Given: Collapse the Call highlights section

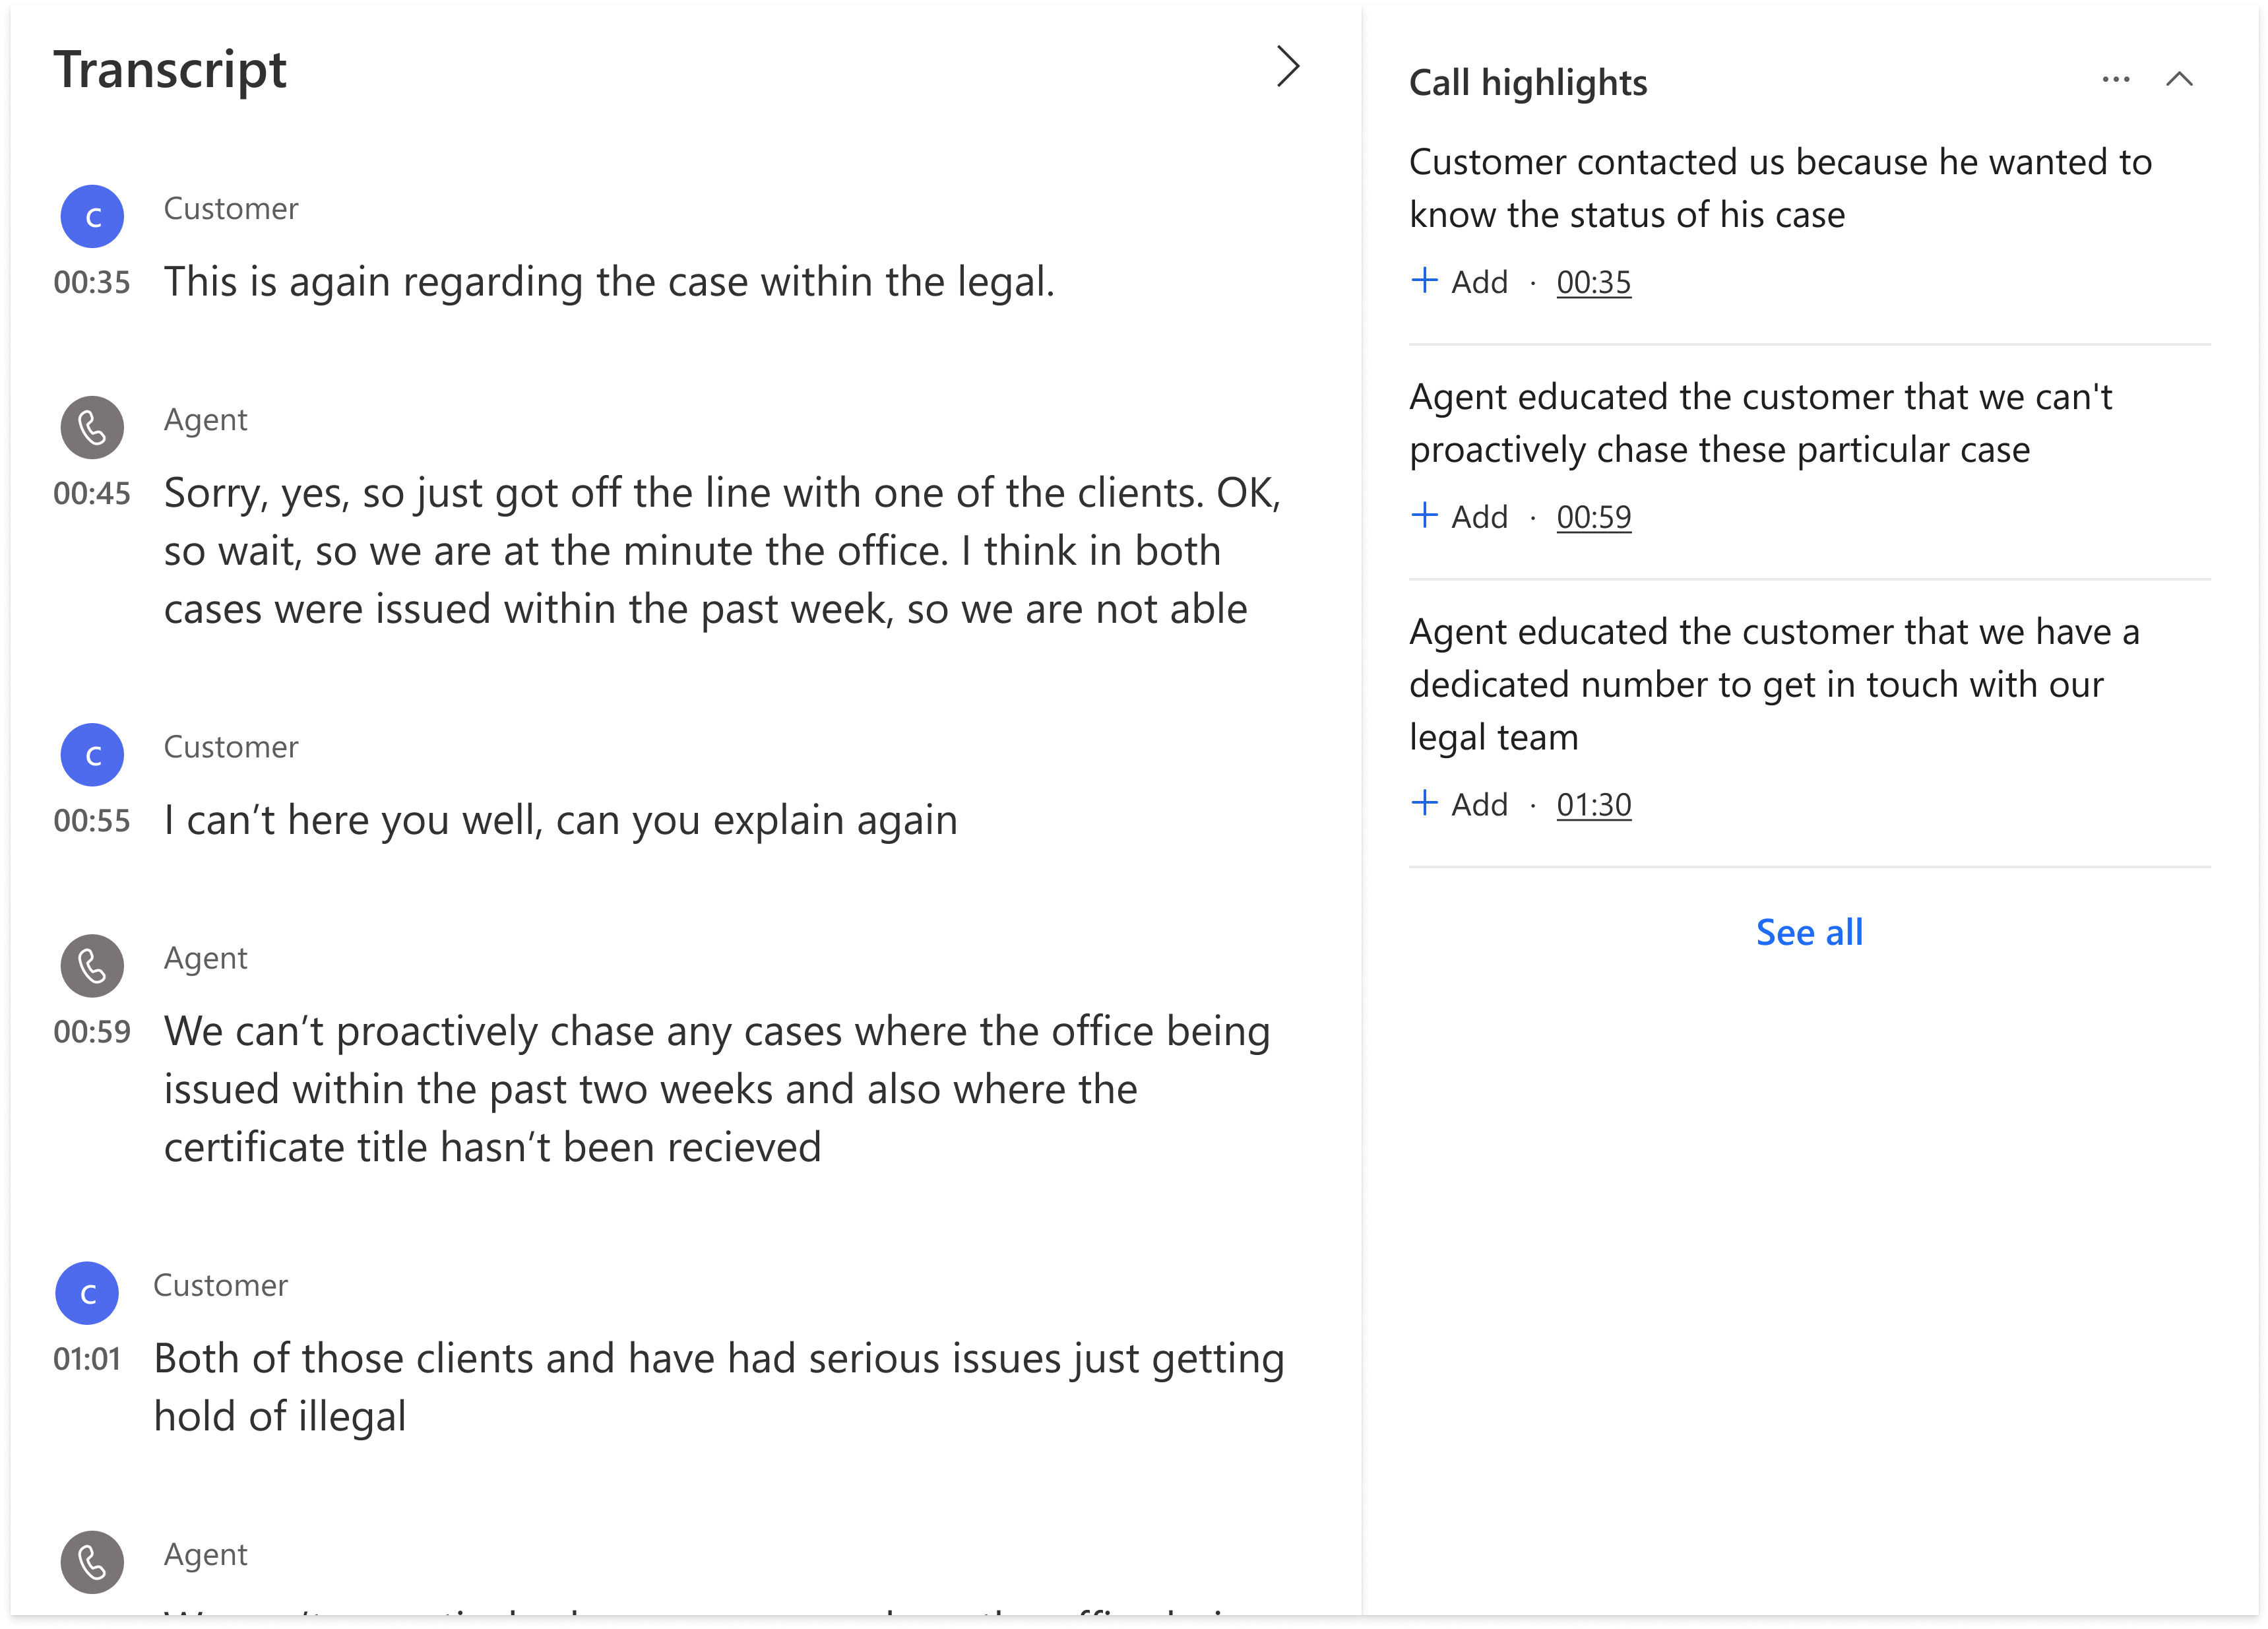Looking at the screenshot, I should pos(2179,79).
